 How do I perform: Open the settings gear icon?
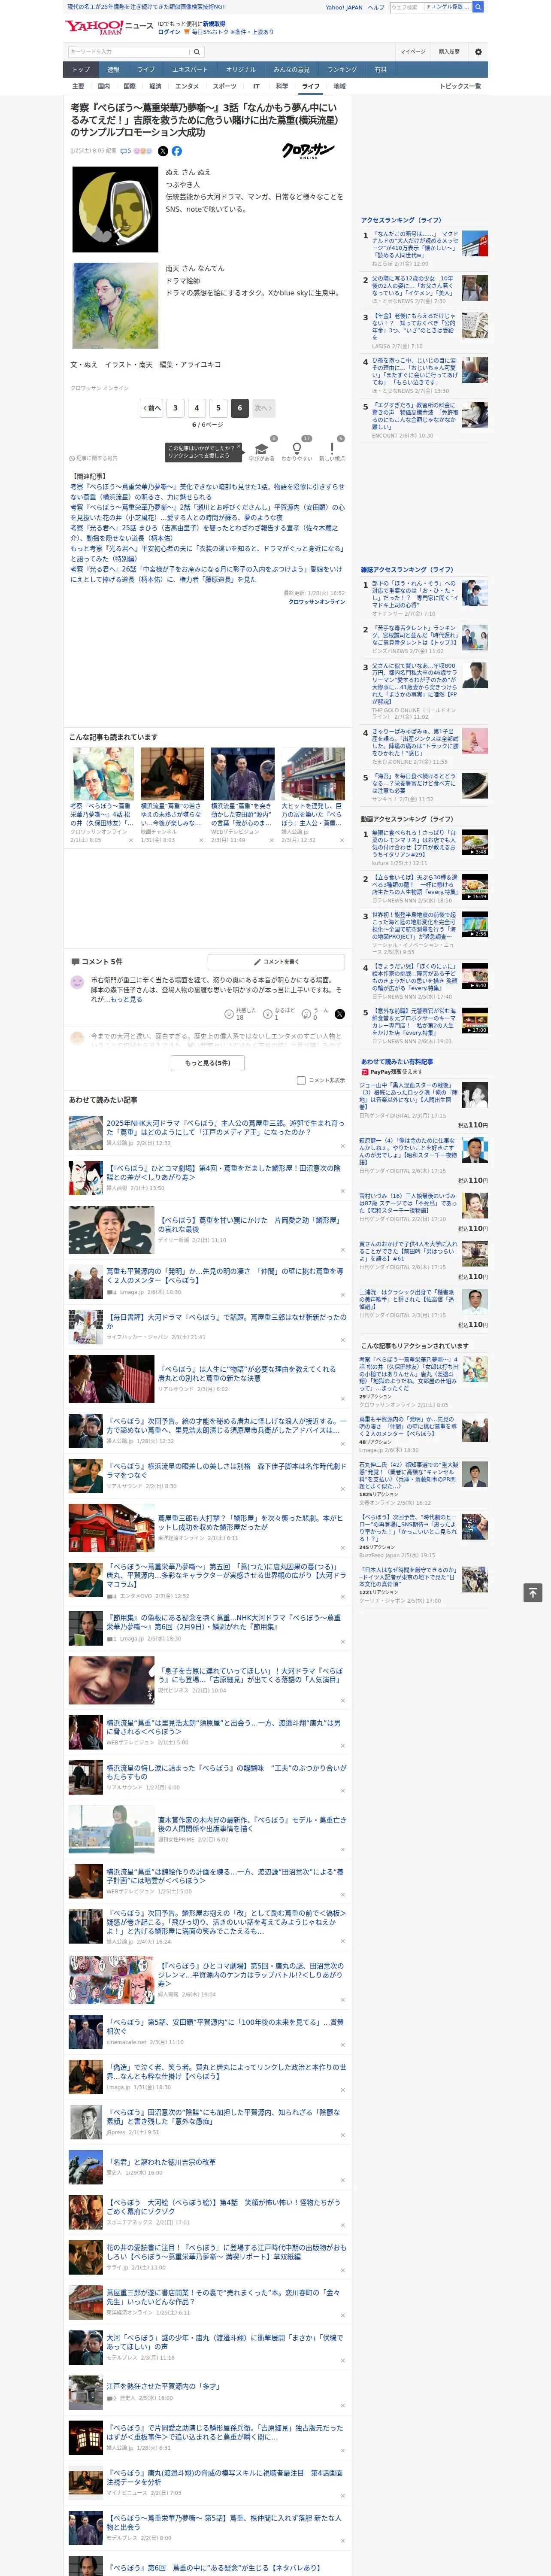[478, 52]
